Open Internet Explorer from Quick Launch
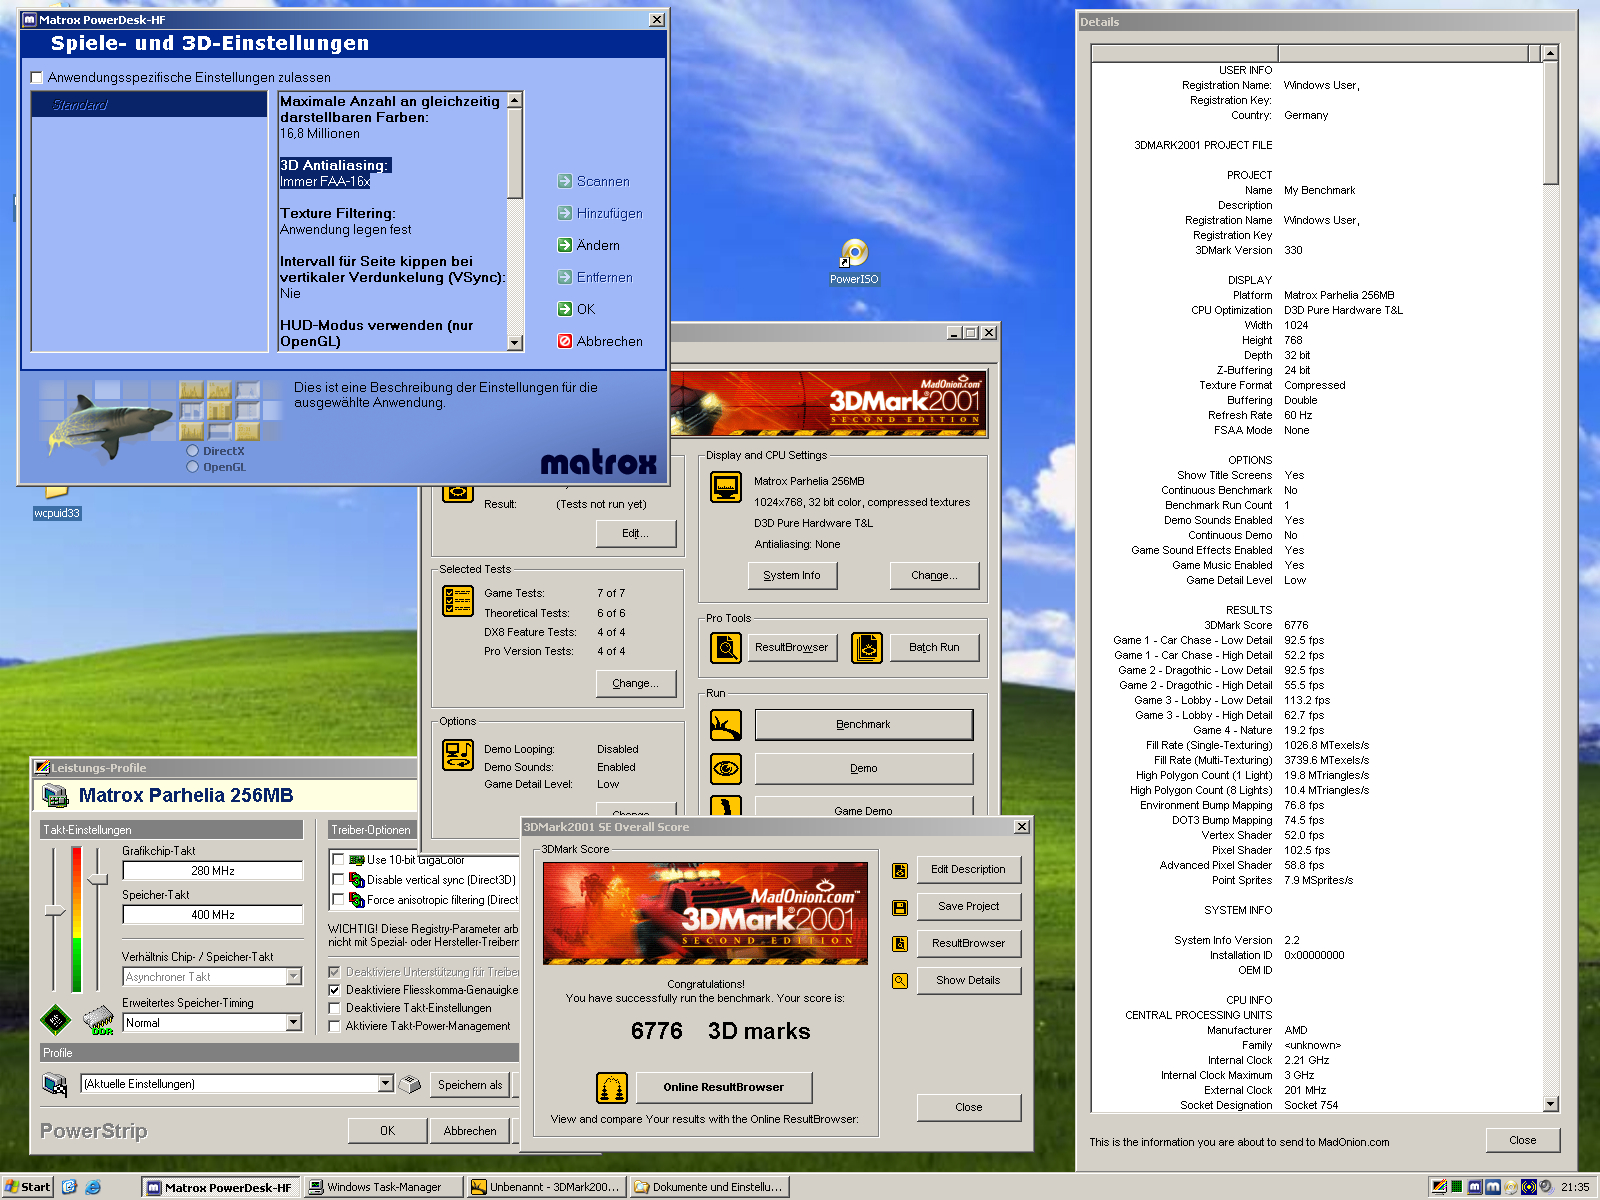The width and height of the screenshot is (1600, 1200). (93, 1187)
